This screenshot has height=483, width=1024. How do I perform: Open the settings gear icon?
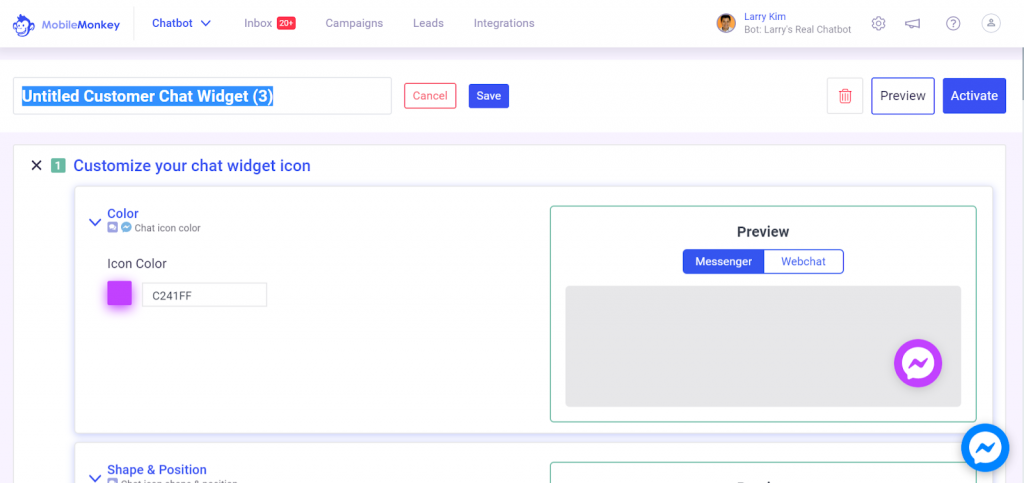coord(878,23)
